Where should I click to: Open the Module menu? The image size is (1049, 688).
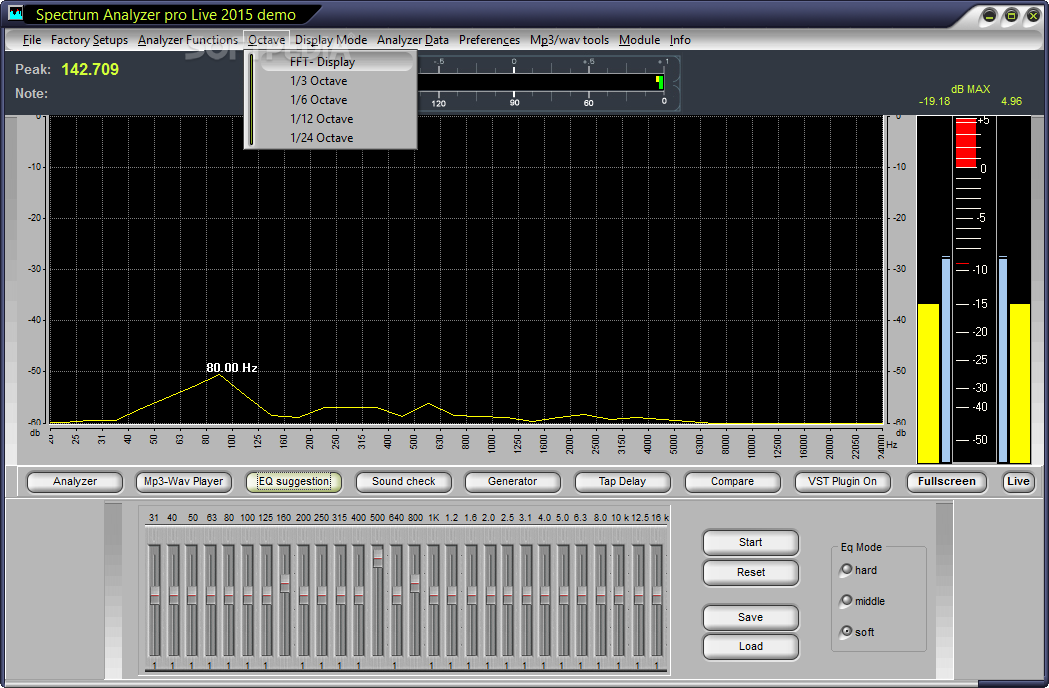point(639,40)
